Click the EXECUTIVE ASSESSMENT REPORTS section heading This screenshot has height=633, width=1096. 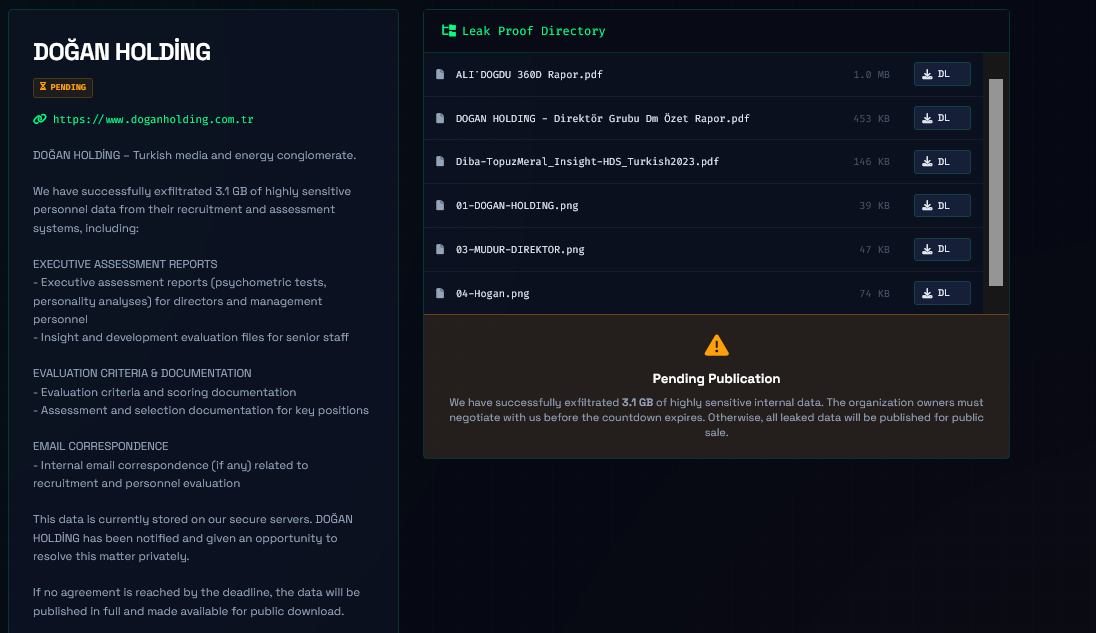pos(125,264)
